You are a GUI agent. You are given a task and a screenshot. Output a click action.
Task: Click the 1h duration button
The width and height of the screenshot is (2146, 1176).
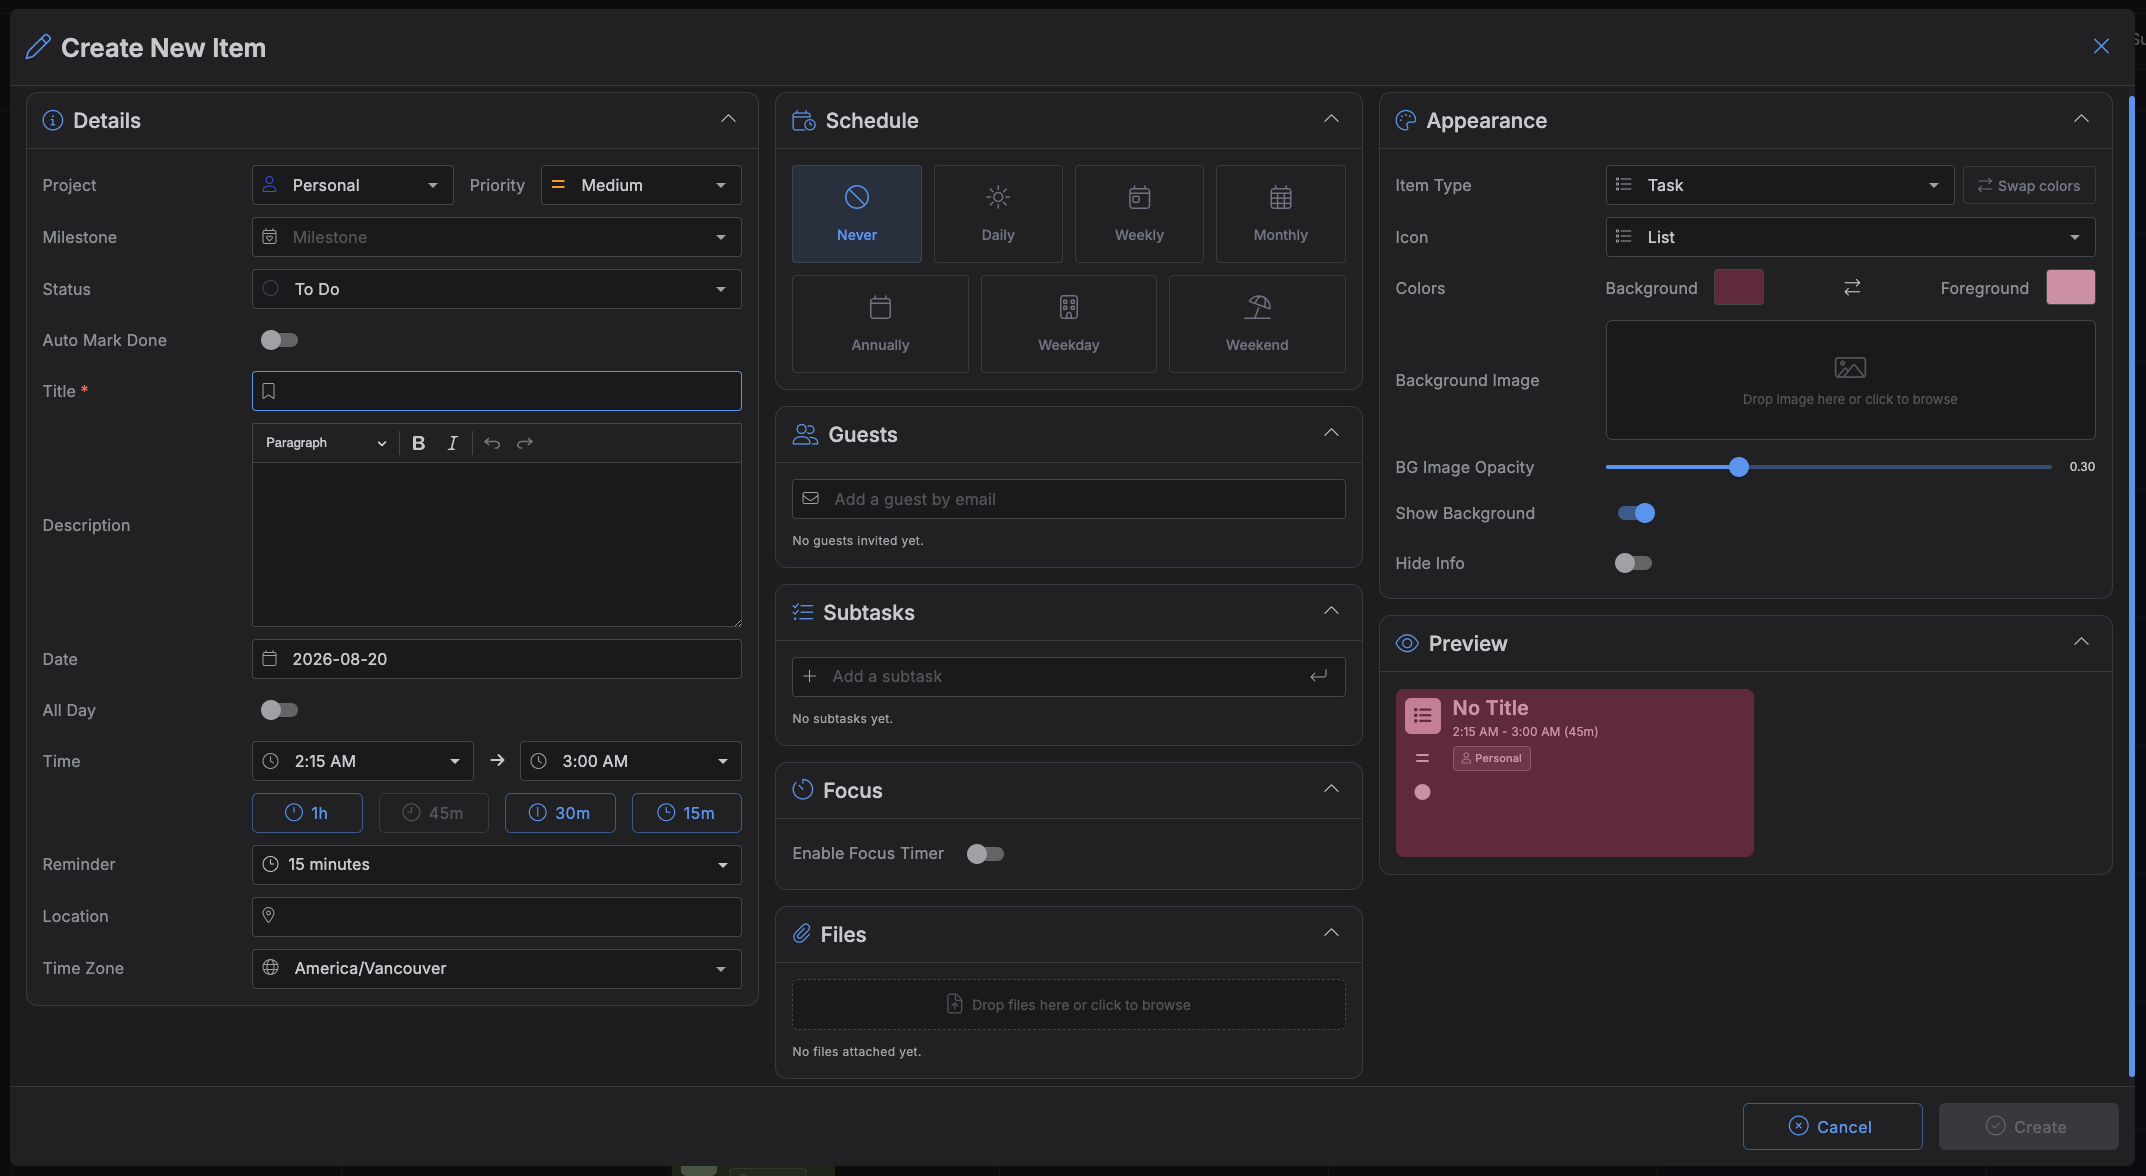click(307, 813)
